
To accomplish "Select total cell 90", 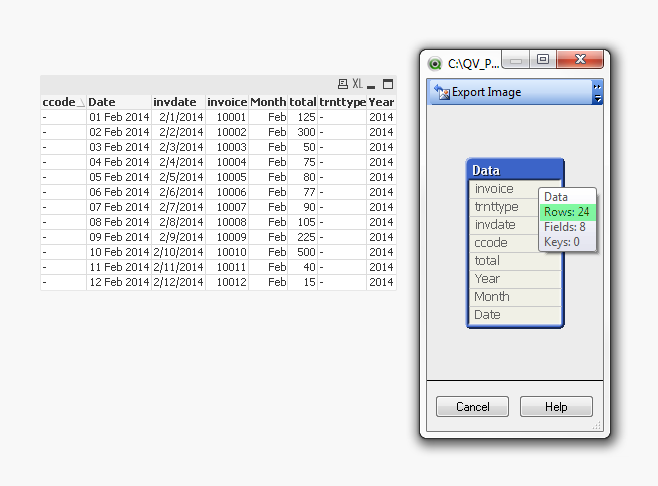I will tap(303, 207).
